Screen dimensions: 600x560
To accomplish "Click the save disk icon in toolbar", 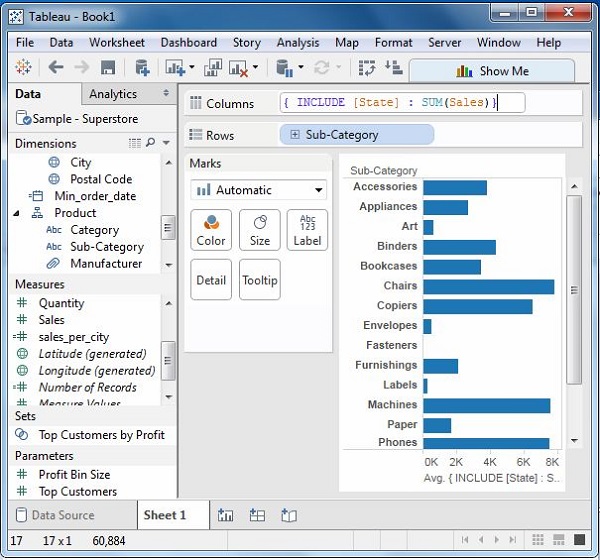I will pyautogui.click(x=108, y=68).
